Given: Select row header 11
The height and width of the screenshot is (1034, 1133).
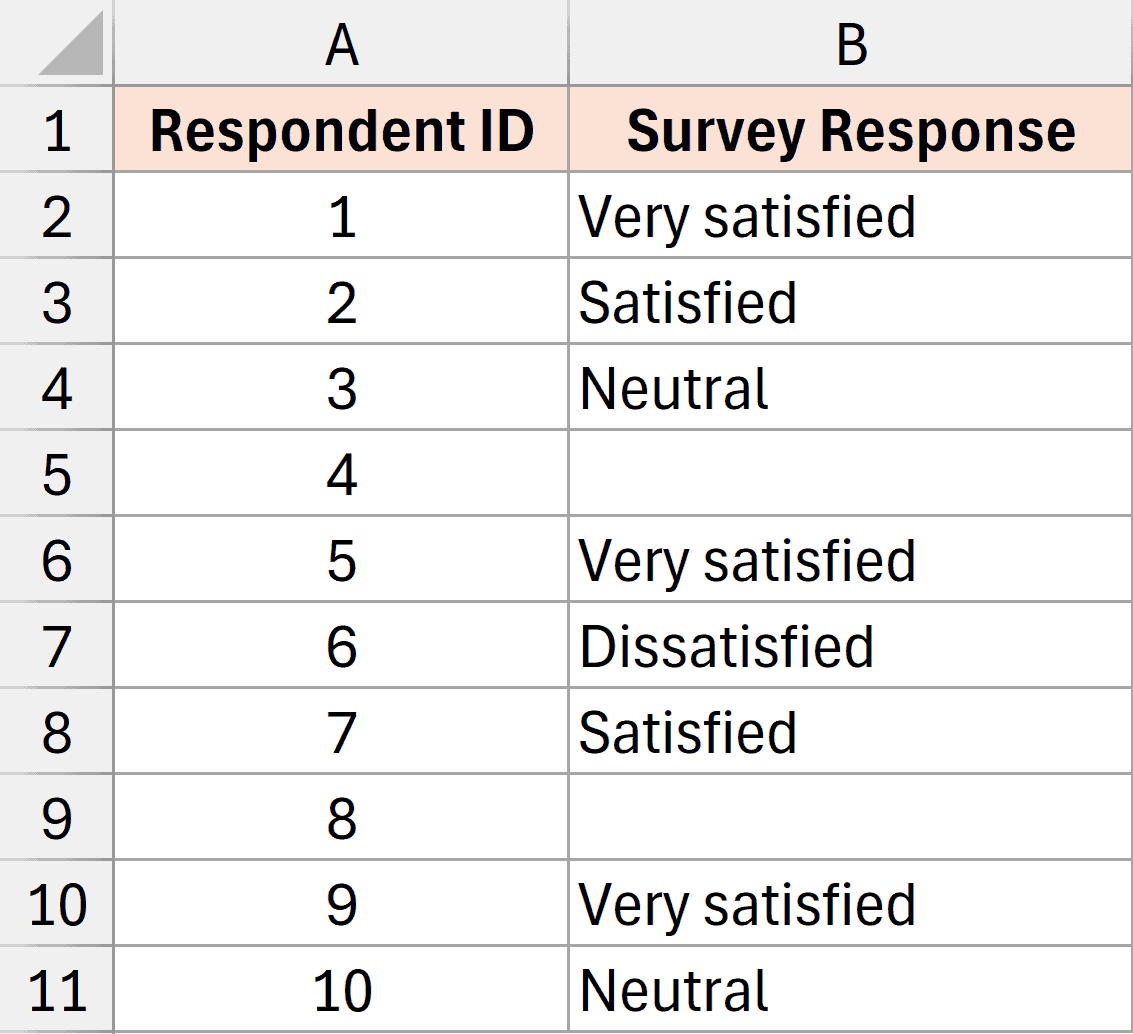Looking at the screenshot, I should tap(57, 992).
